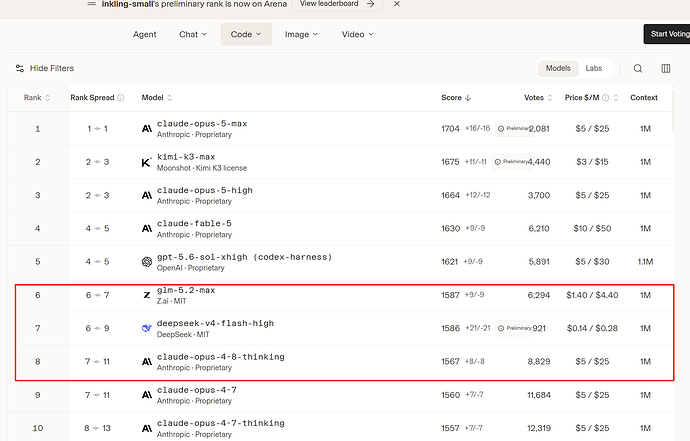Sort by the Price $/M sort arrows

click(616, 98)
